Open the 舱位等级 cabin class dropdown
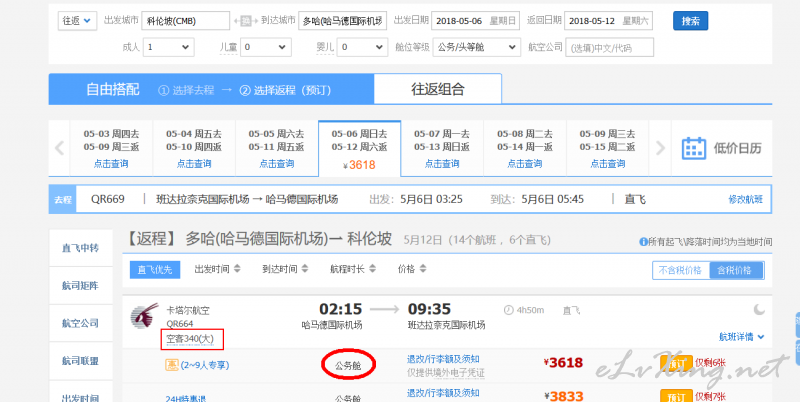Viewport: 800px width, 402px height. coord(477,47)
